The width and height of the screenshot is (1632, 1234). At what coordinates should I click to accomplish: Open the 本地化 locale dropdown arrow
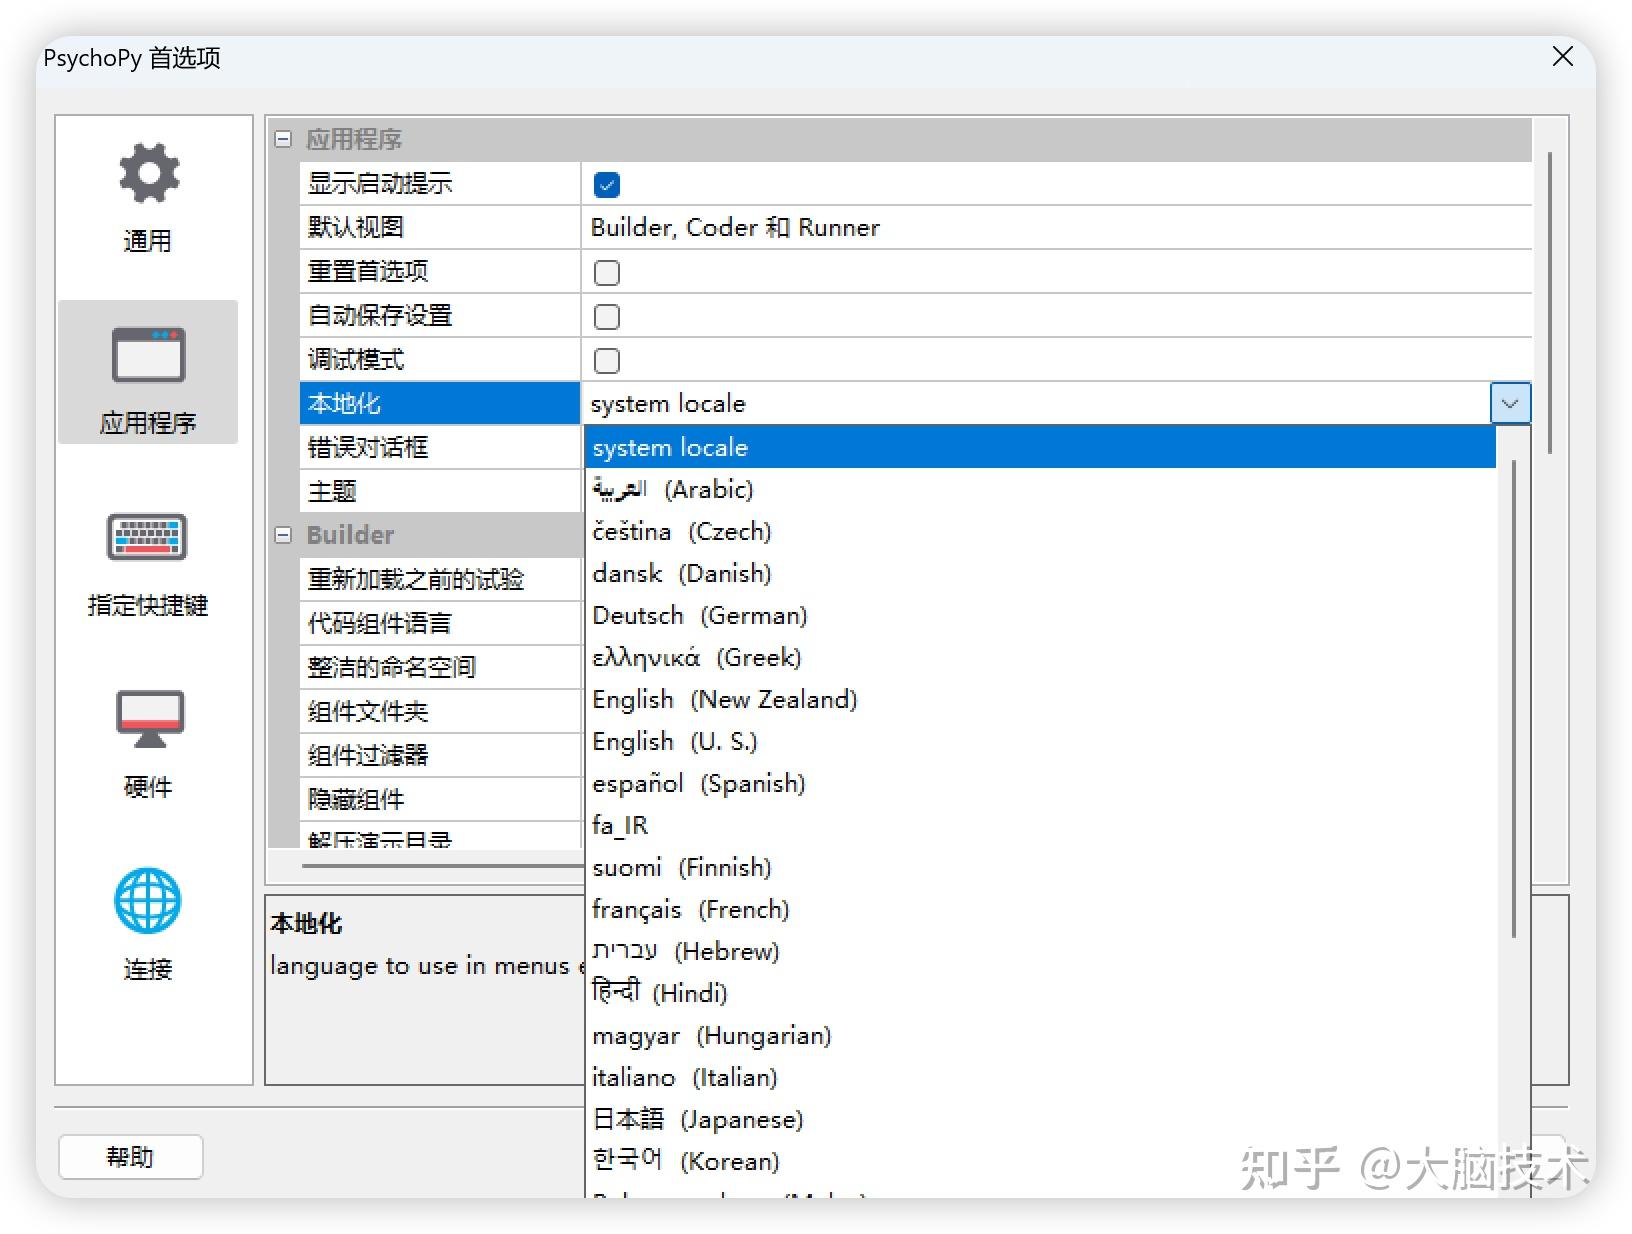point(1510,403)
